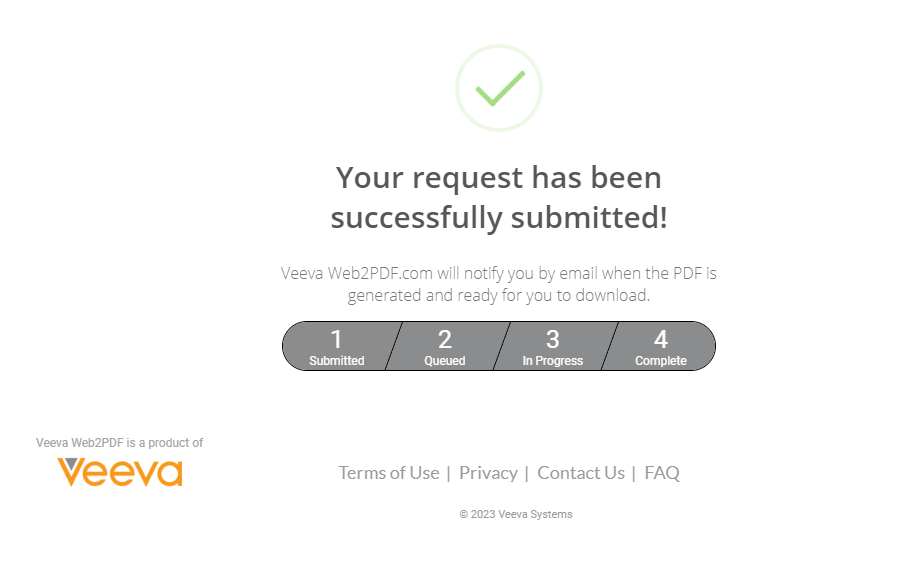Click the "© 2023 Veeva Systems" copyright text
Image resolution: width=900 pixels, height=580 pixels.
(516, 515)
